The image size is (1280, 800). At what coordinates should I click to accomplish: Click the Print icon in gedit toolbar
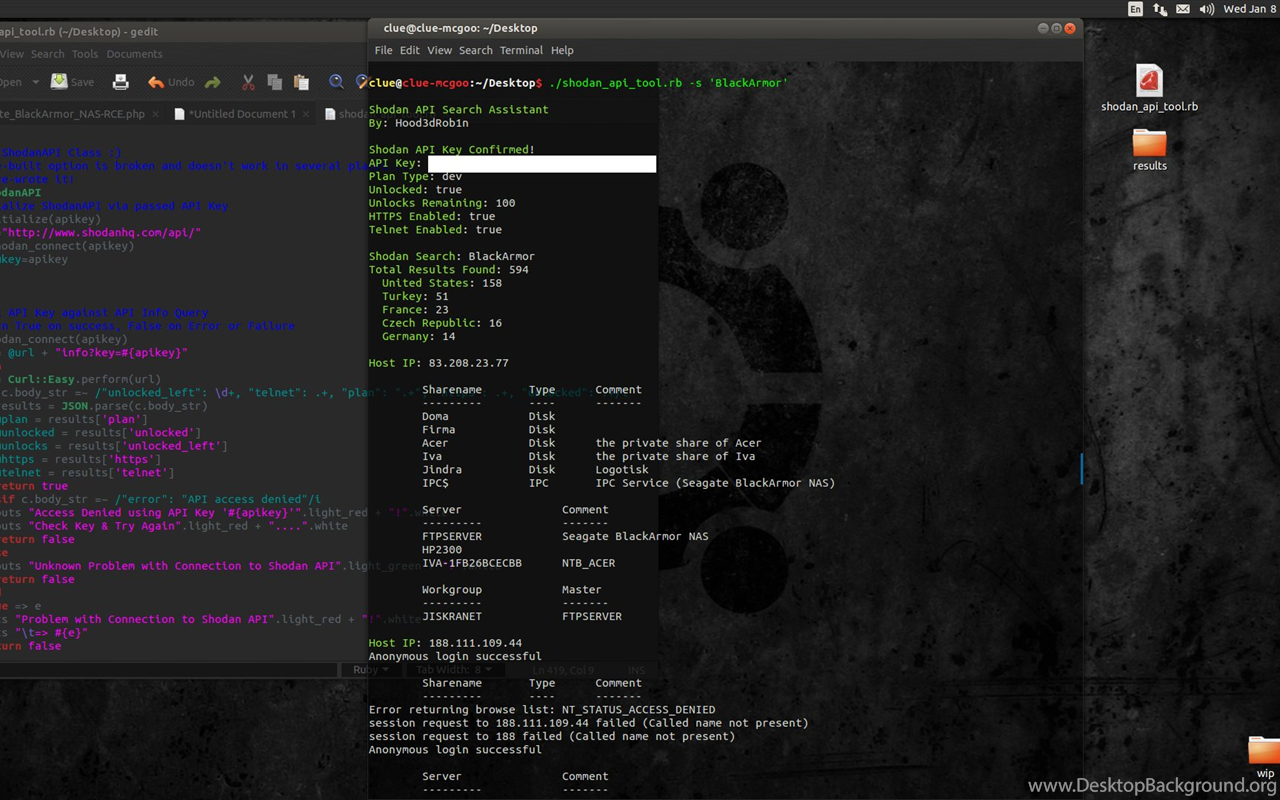(120, 82)
